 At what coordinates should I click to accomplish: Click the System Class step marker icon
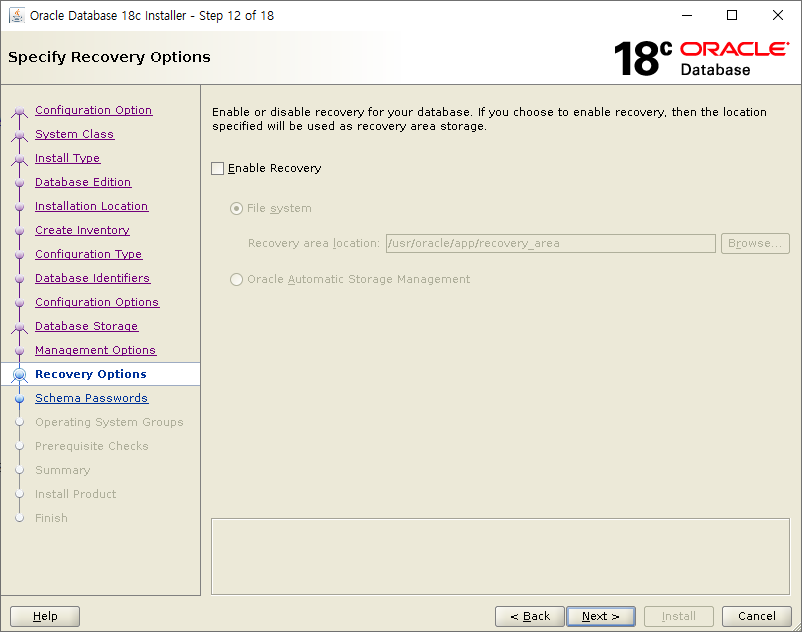pos(19,135)
